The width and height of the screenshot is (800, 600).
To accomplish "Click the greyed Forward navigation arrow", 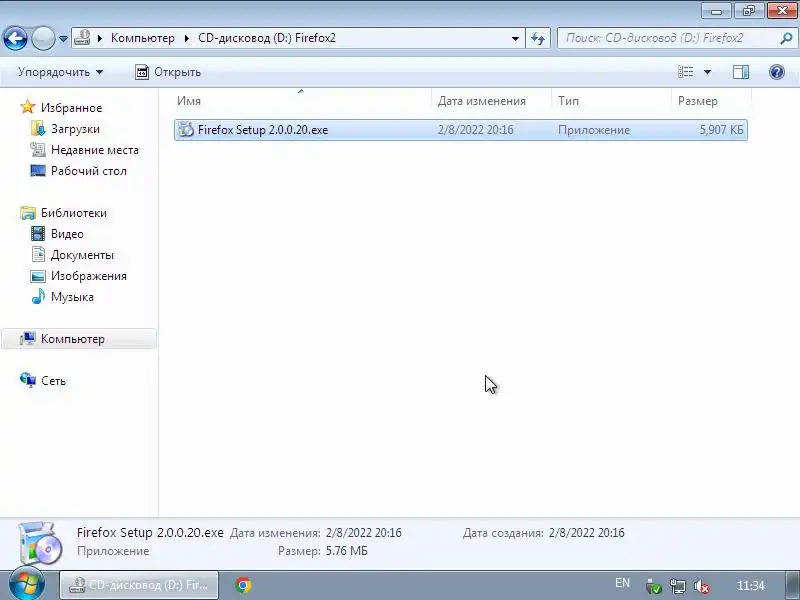I will click(x=43, y=38).
